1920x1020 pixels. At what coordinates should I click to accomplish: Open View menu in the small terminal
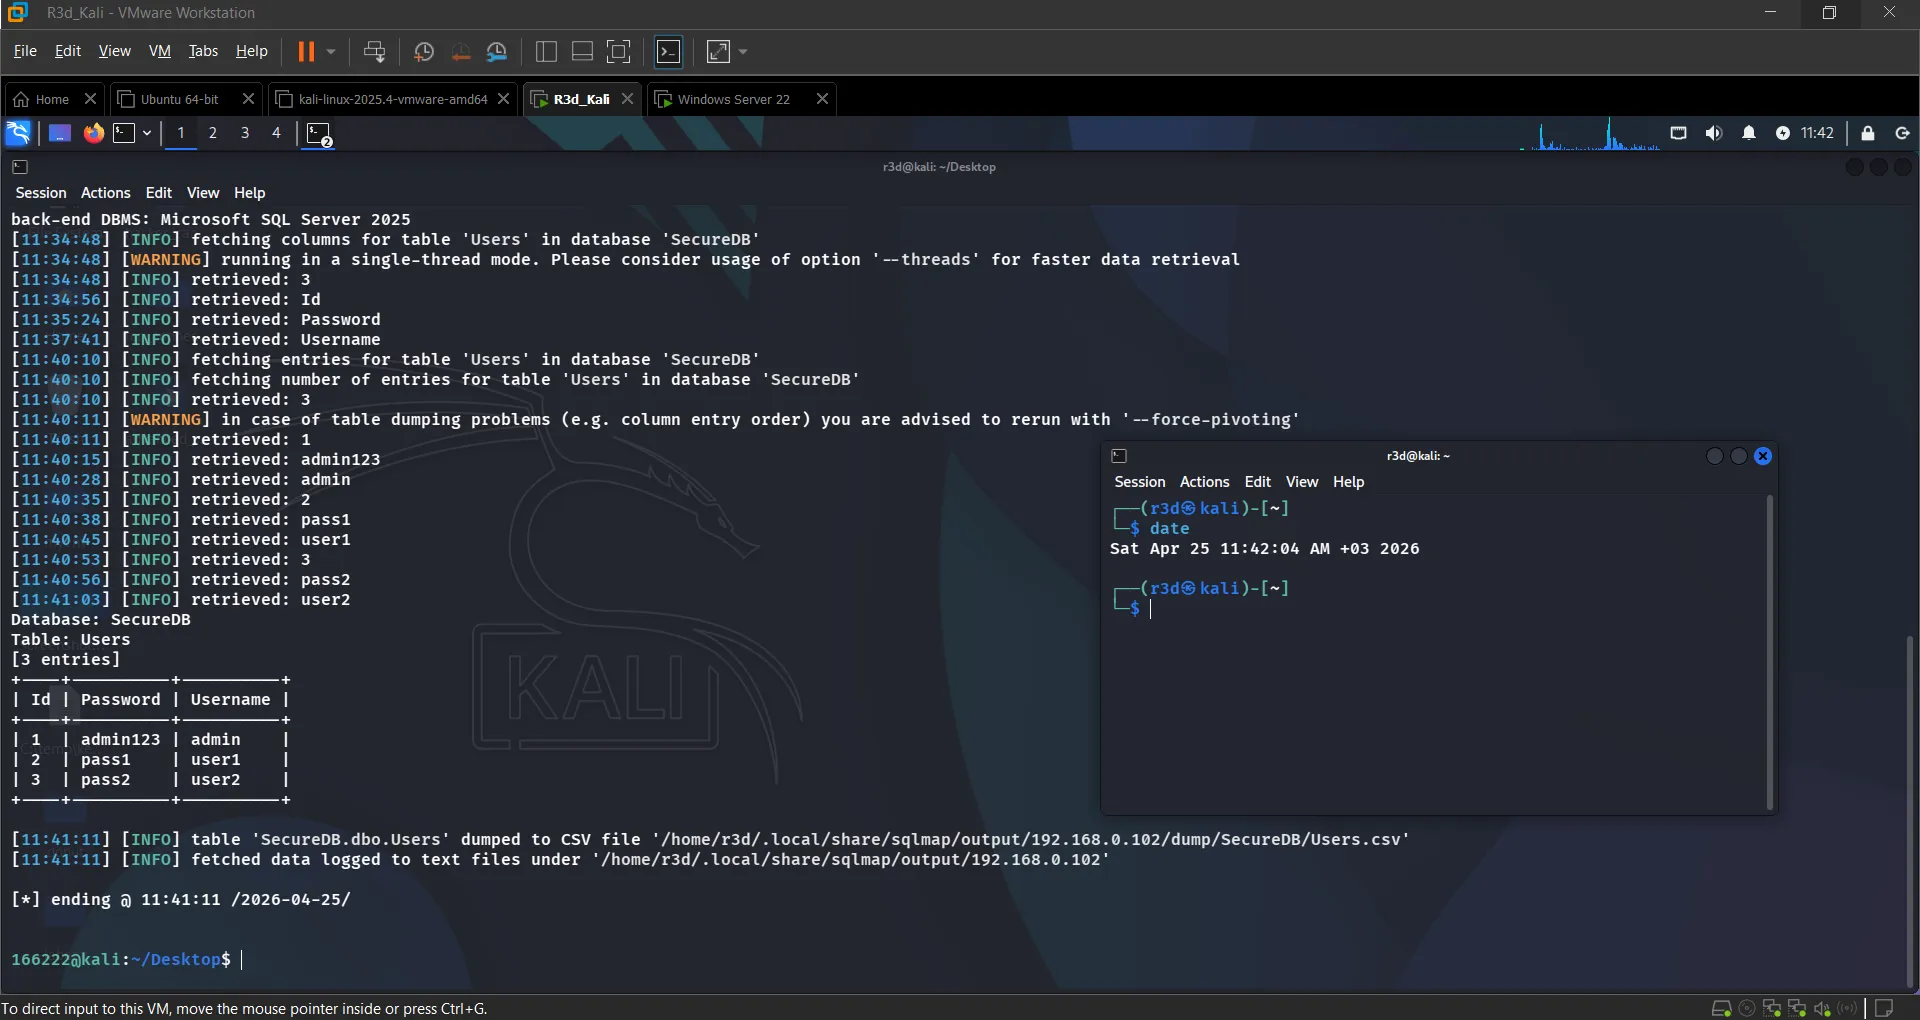coord(1302,482)
